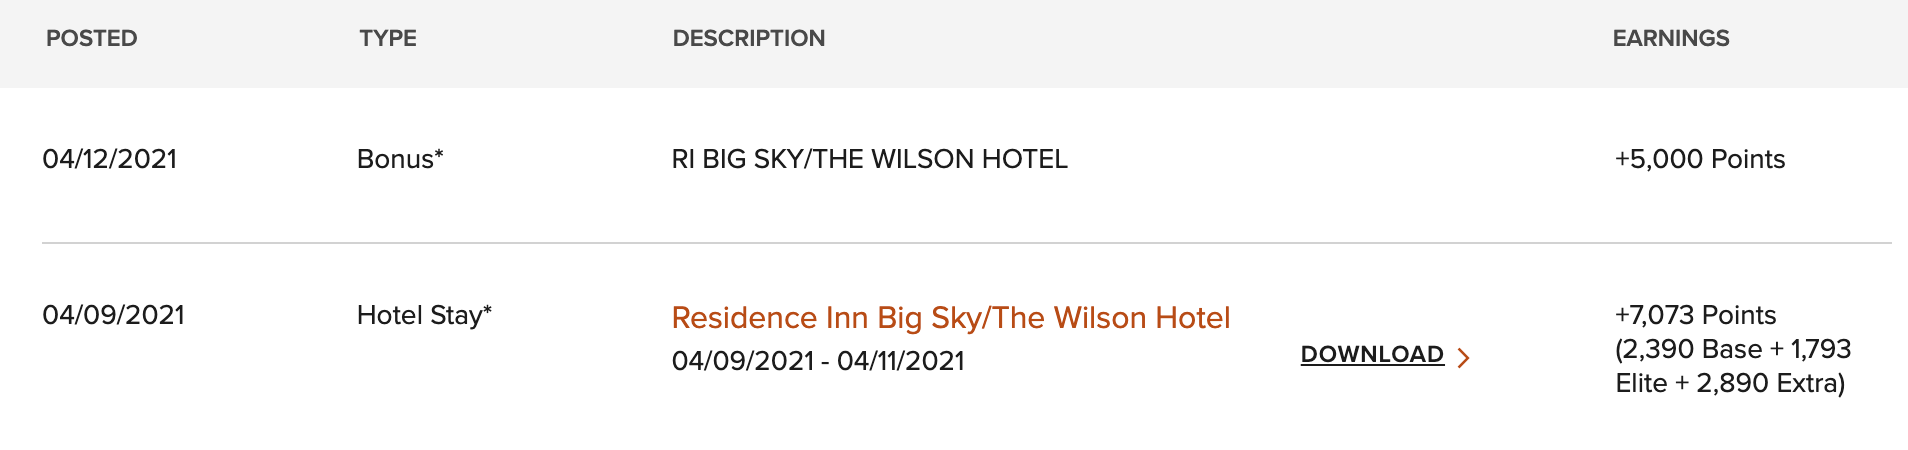Click the 1,793 points figure

(x=1820, y=349)
